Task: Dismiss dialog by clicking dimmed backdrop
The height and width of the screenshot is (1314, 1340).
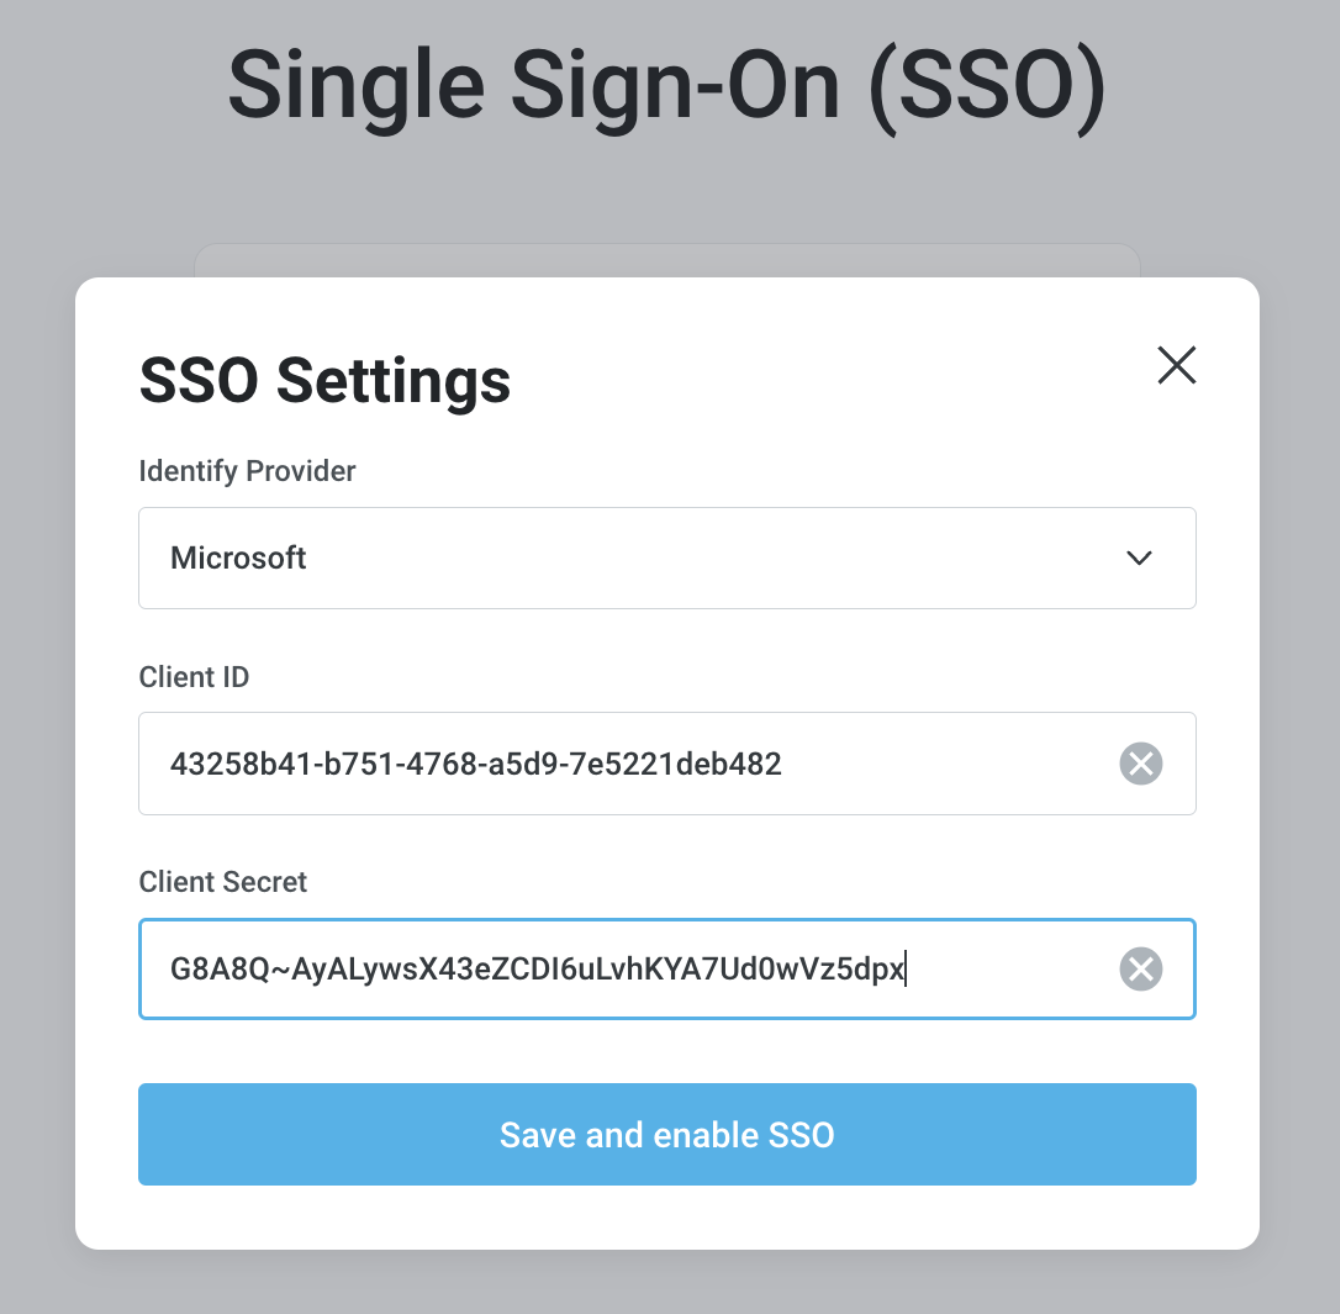Action: tap(1300, 700)
